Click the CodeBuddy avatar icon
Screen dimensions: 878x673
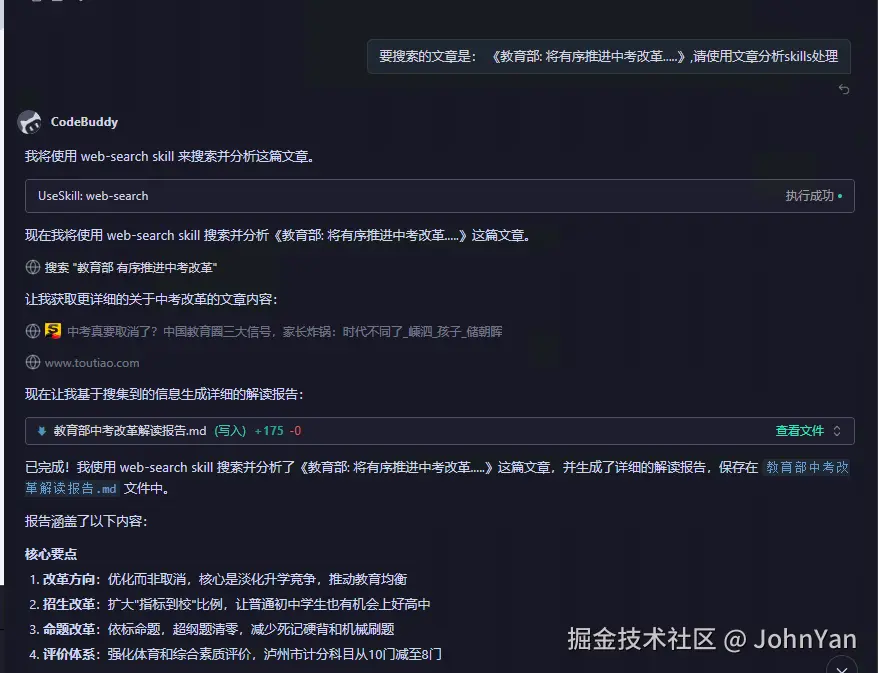30,121
